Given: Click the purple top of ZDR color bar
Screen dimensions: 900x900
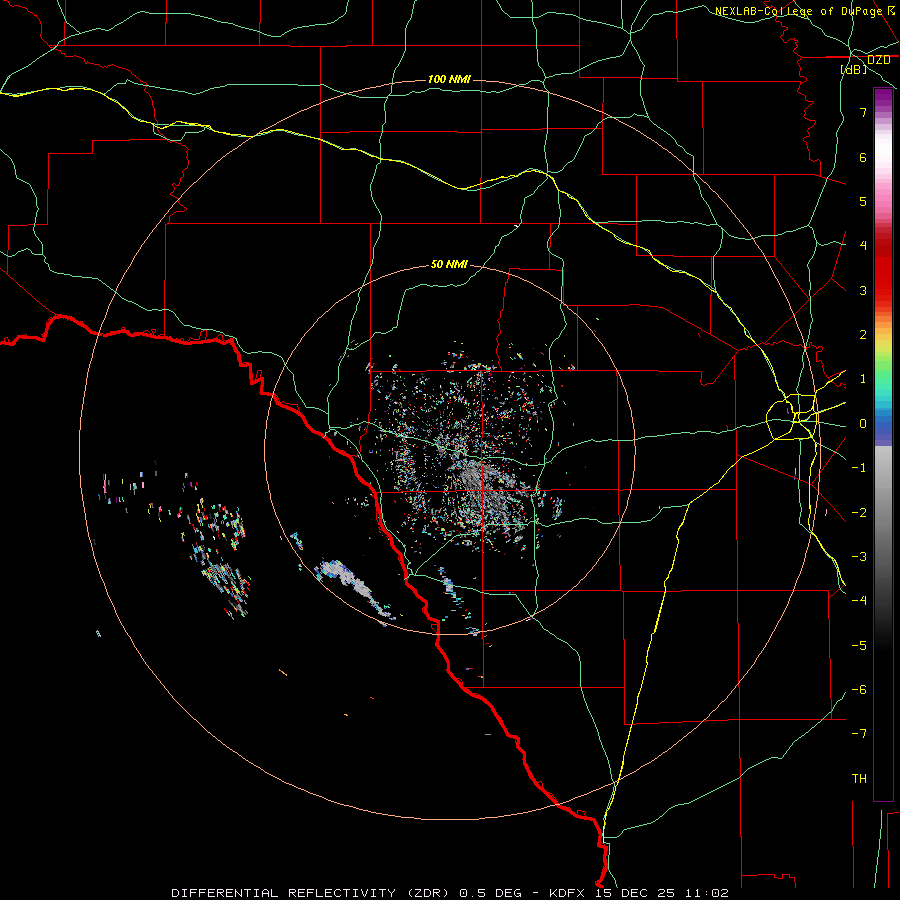Looking at the screenshot, I should click(883, 98).
